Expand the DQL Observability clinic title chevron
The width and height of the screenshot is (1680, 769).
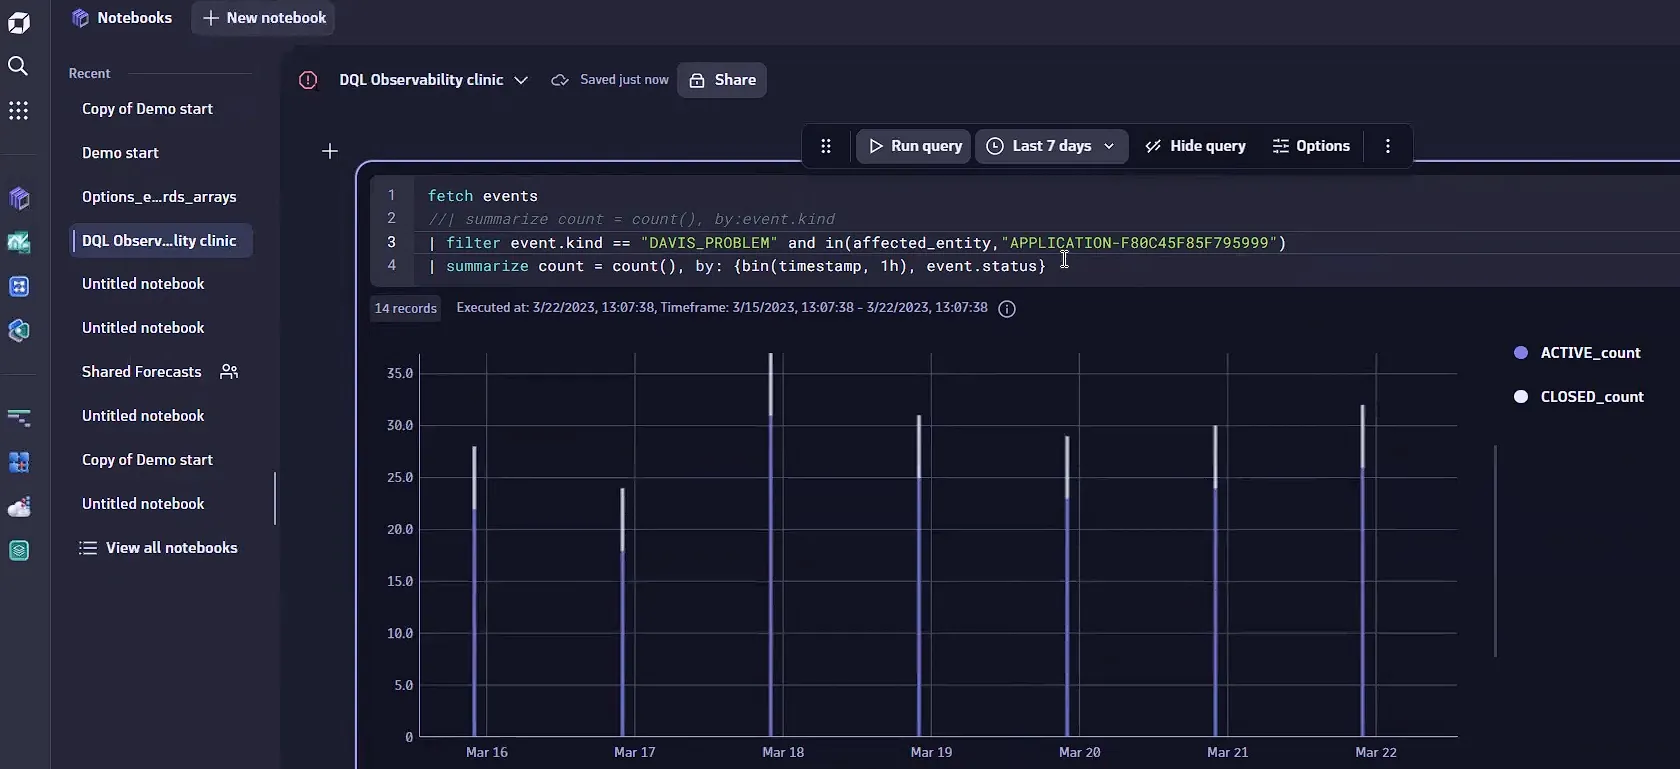coord(521,80)
